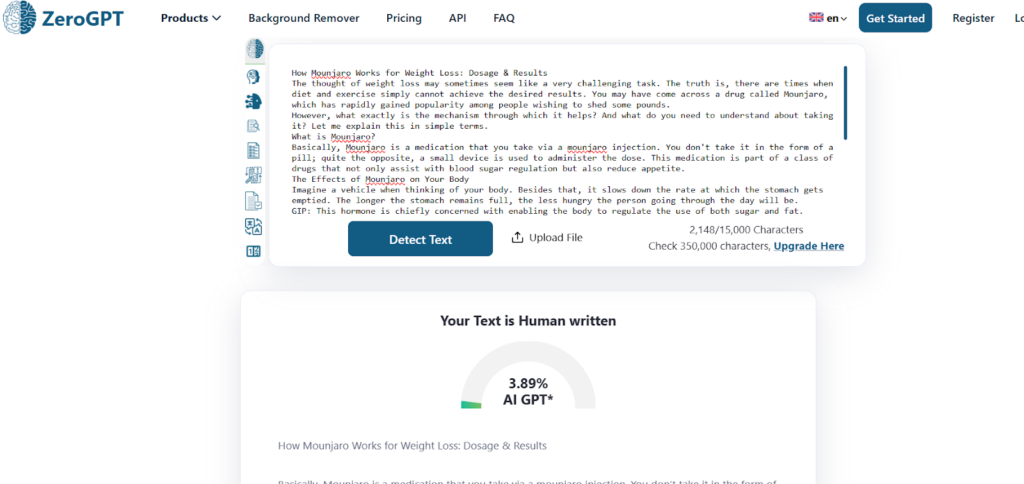Click the upload icon beside Upload File
1024x484 pixels.
point(517,238)
